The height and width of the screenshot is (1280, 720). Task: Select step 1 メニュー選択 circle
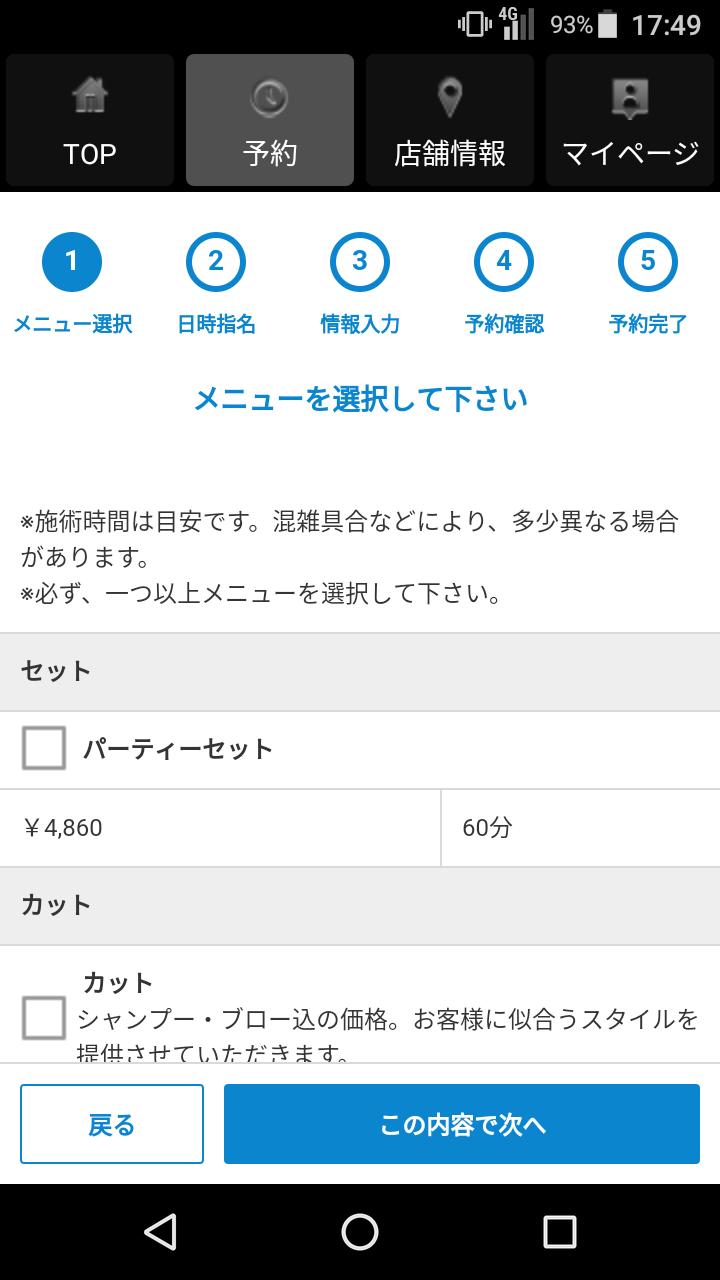71,262
